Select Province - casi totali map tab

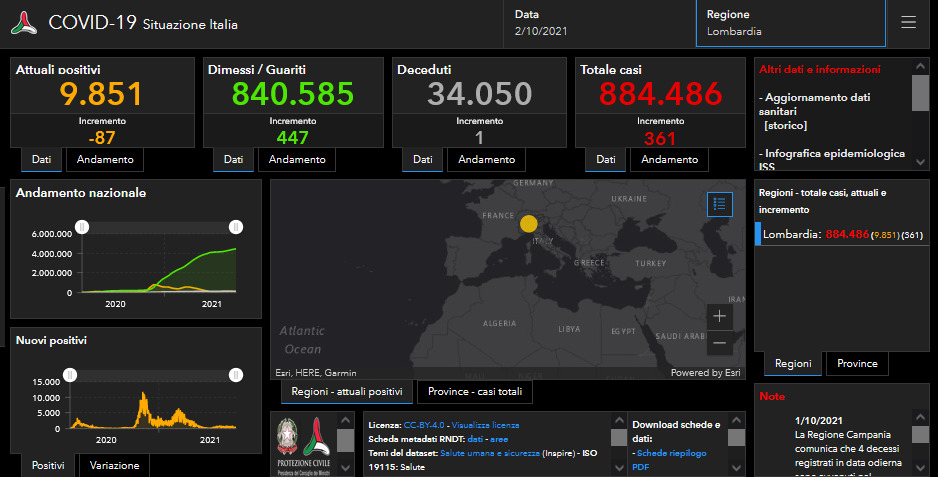tap(475, 392)
